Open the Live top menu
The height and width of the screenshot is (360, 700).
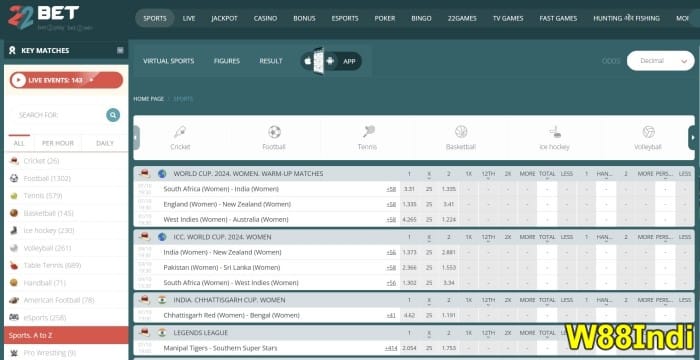tap(189, 18)
